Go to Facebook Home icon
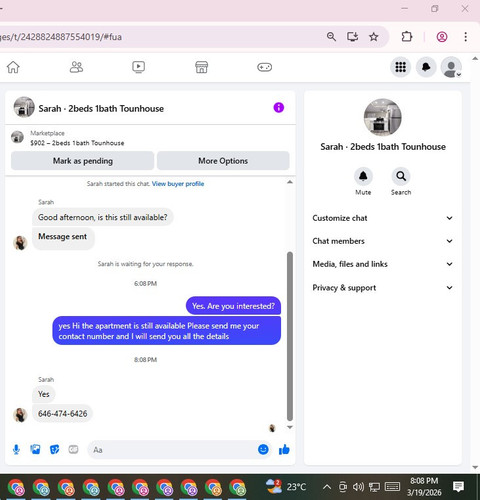Screen dimensions: 480x500 pos(13,67)
